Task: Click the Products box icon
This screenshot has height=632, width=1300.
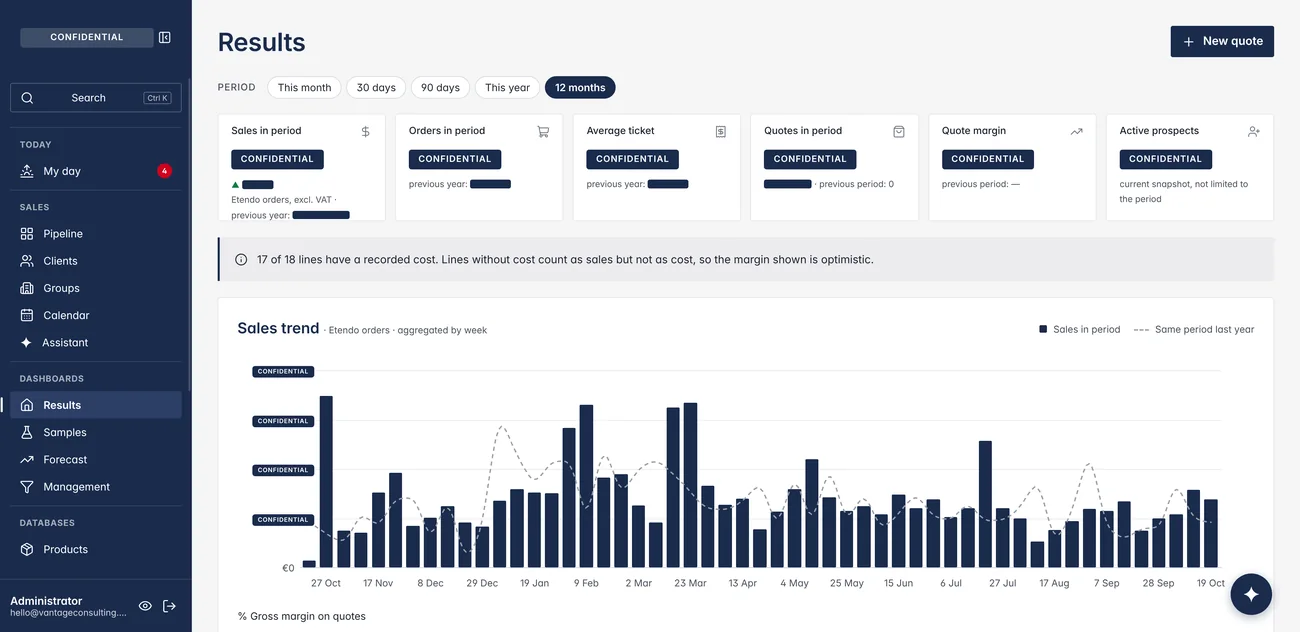Action: coord(27,550)
